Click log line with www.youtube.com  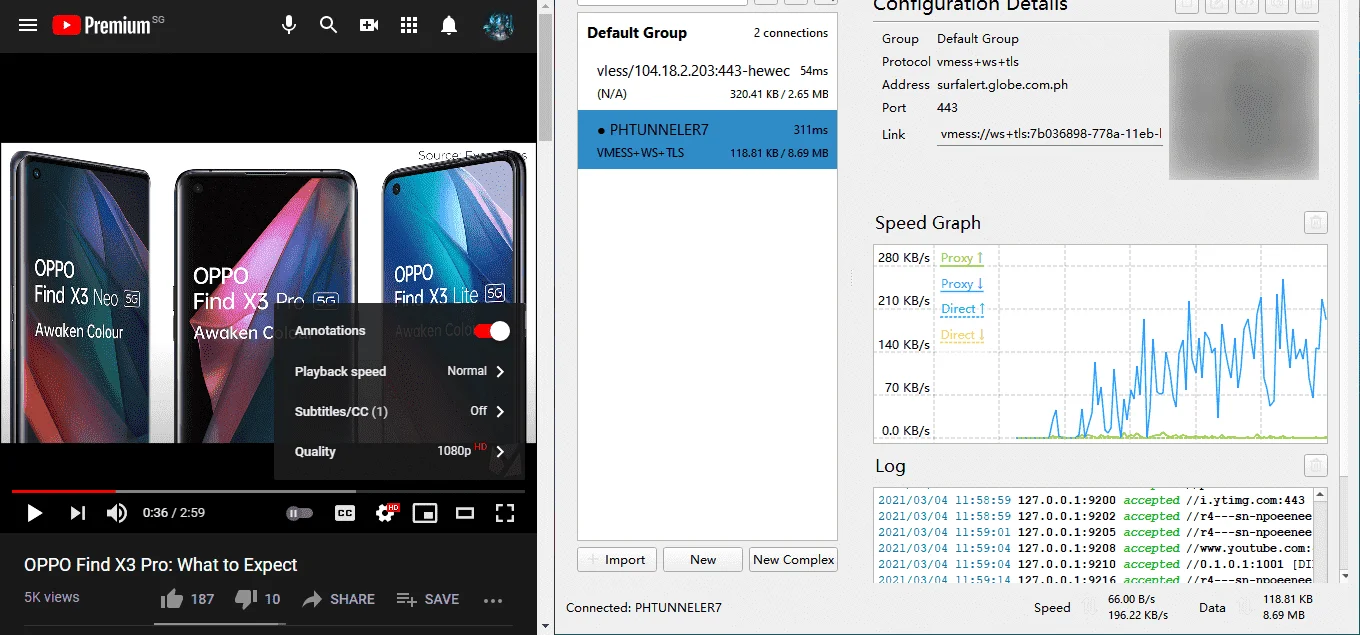pyautogui.click(x=1094, y=548)
